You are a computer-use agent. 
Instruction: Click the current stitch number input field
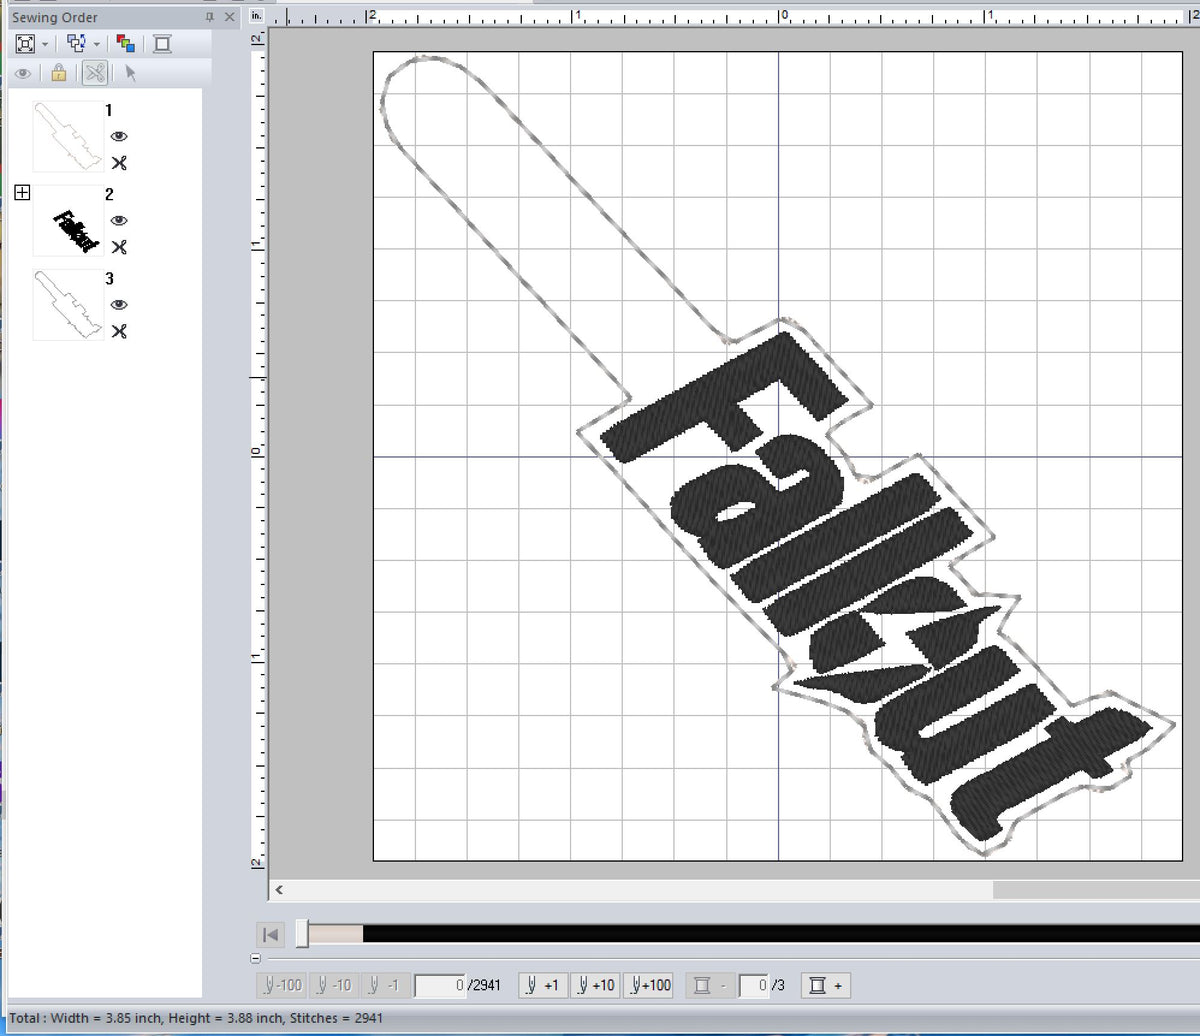439,986
